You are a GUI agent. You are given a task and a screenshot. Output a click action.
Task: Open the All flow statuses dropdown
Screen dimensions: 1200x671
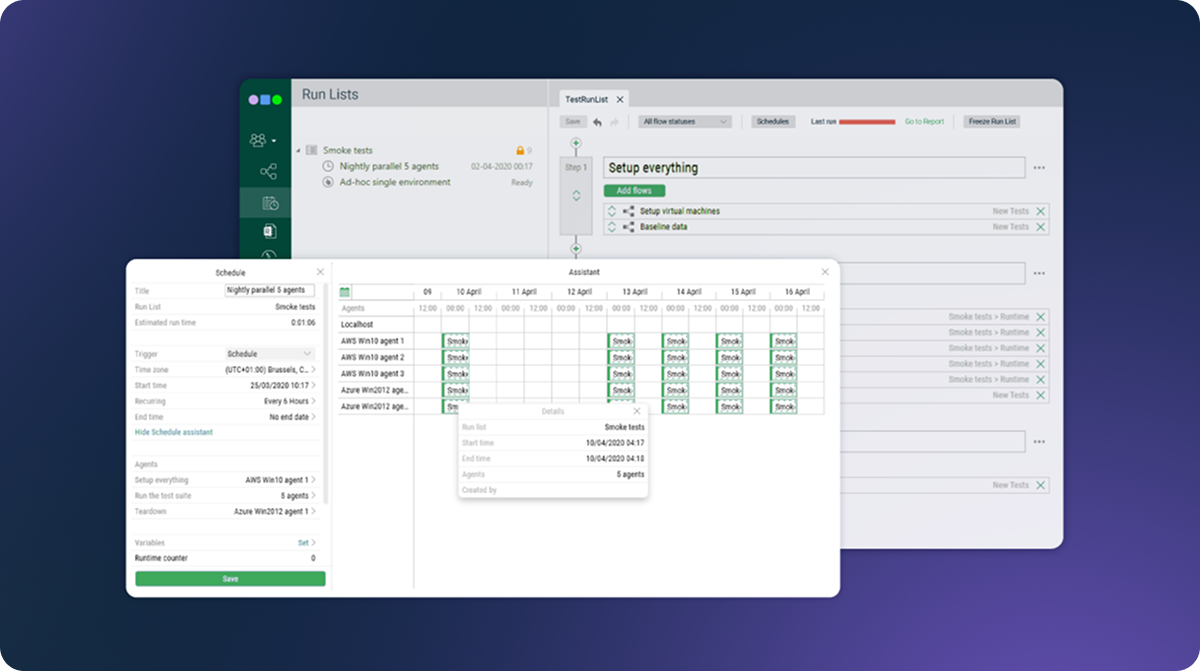(685, 121)
